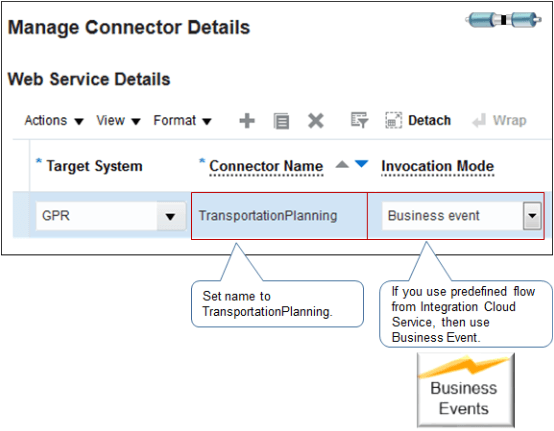Click the Manage Connector Details title
Screen dimensions: 554x431
[129, 28]
